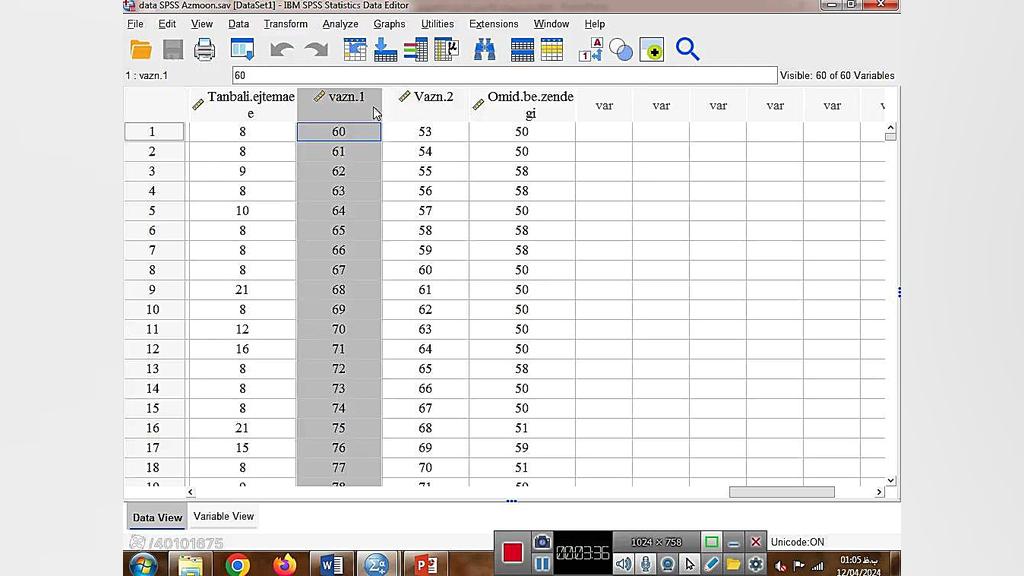Click the horizontal scrollbar thumb
This screenshot has height=576, width=1024.
coord(782,492)
